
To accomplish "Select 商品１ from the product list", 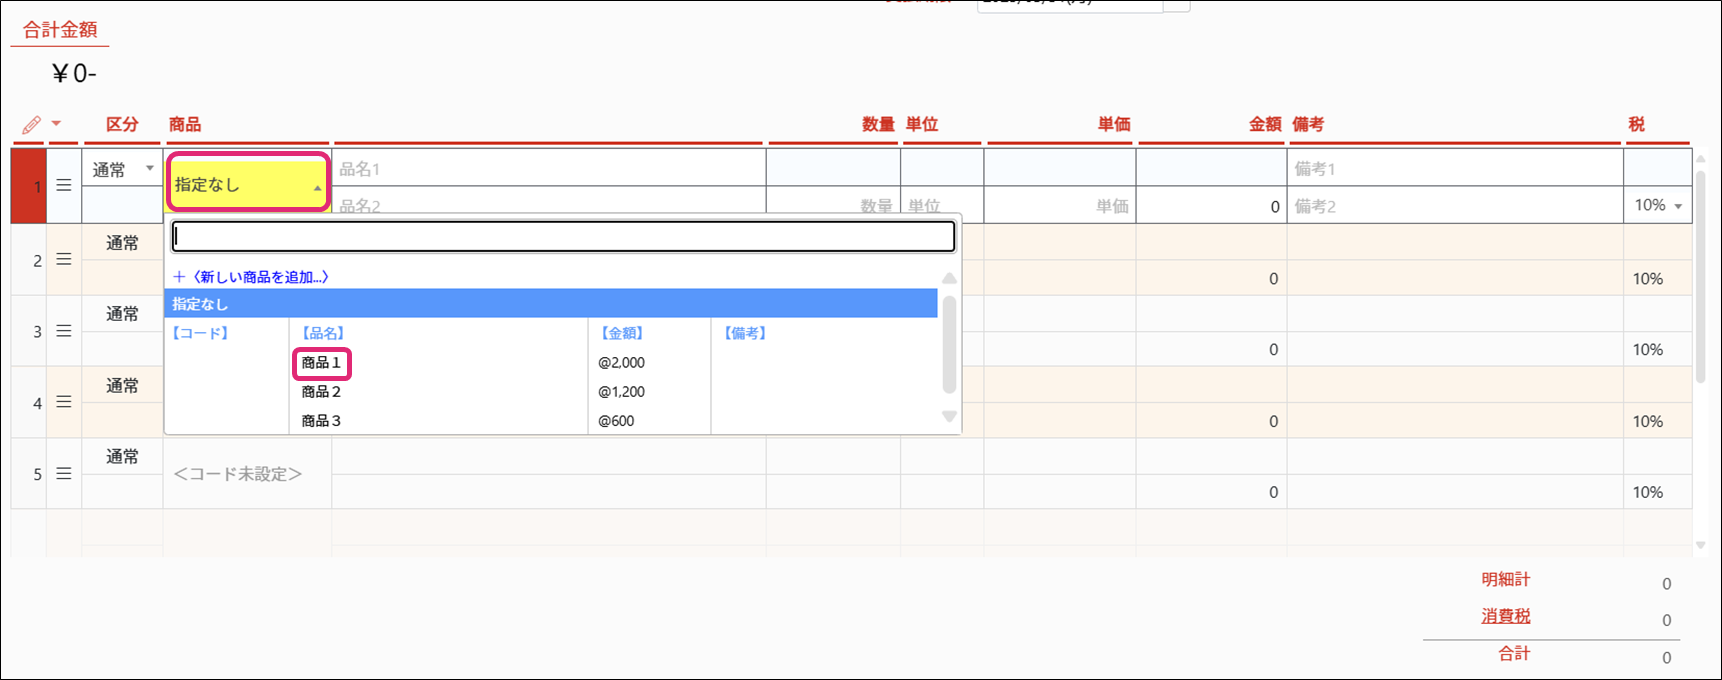I will pos(321,363).
